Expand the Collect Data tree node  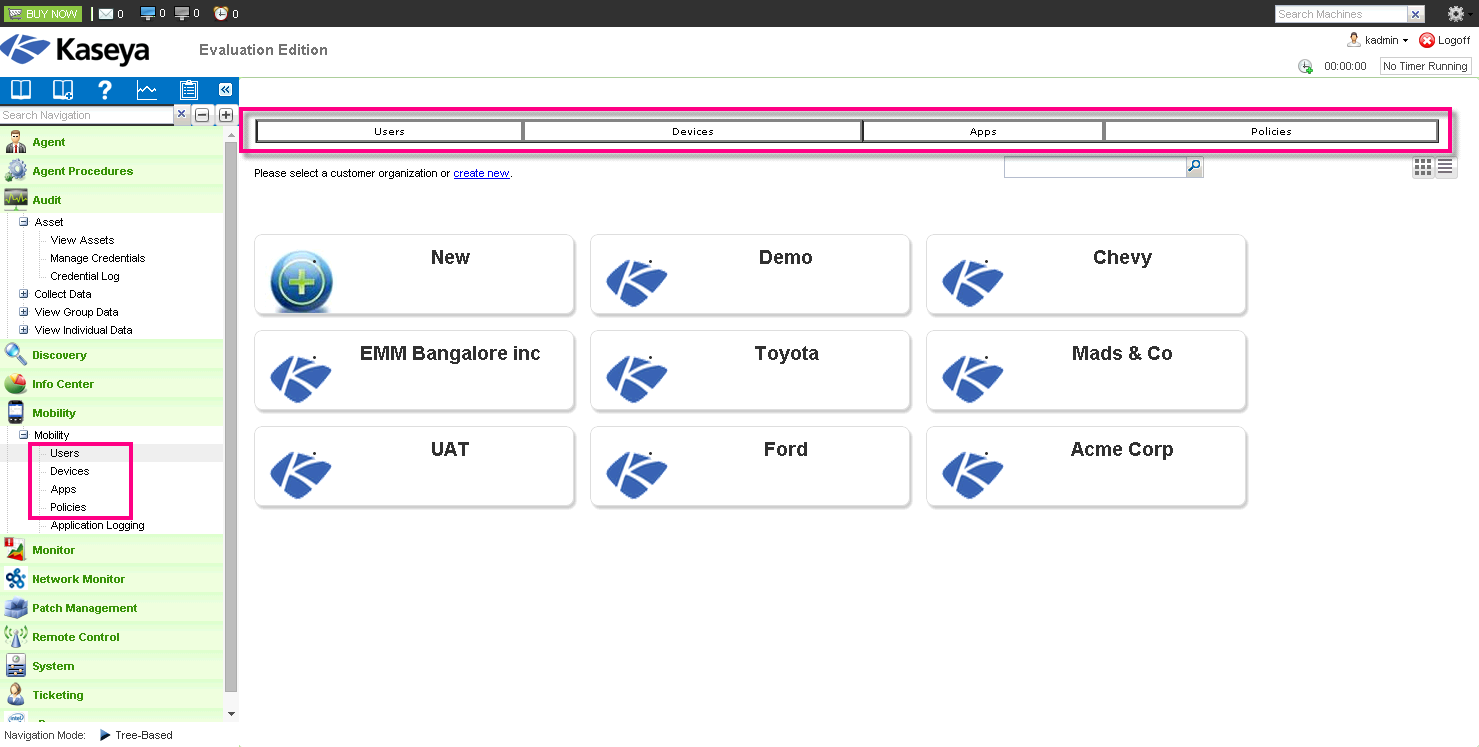click(24, 294)
